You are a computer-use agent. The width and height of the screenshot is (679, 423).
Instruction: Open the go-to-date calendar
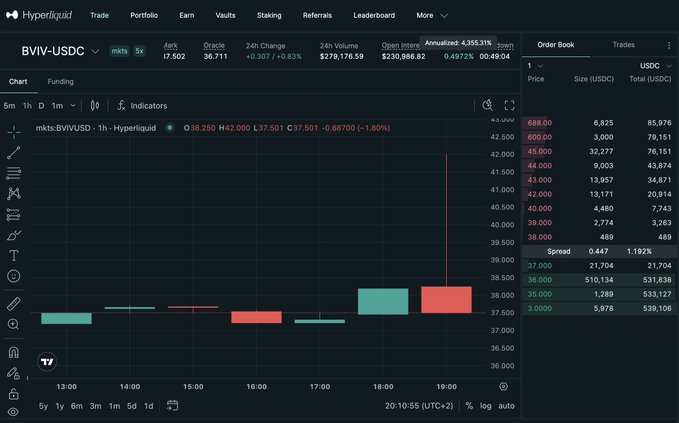pyautogui.click(x=172, y=406)
